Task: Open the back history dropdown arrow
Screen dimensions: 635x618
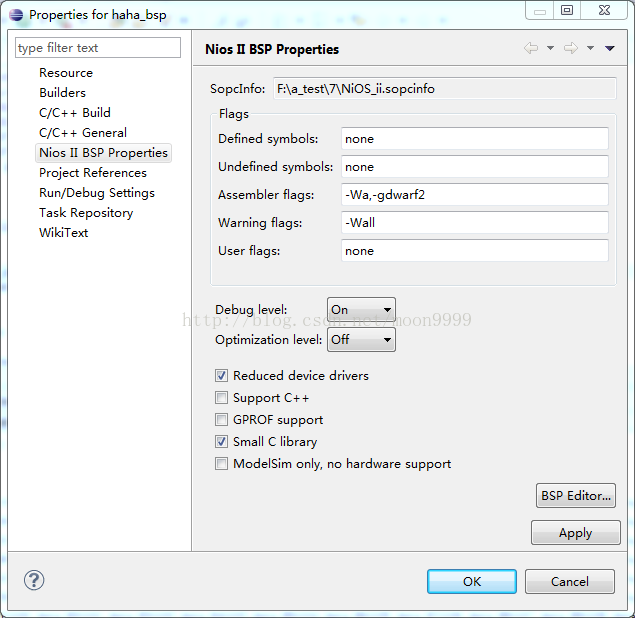Action: click(550, 48)
